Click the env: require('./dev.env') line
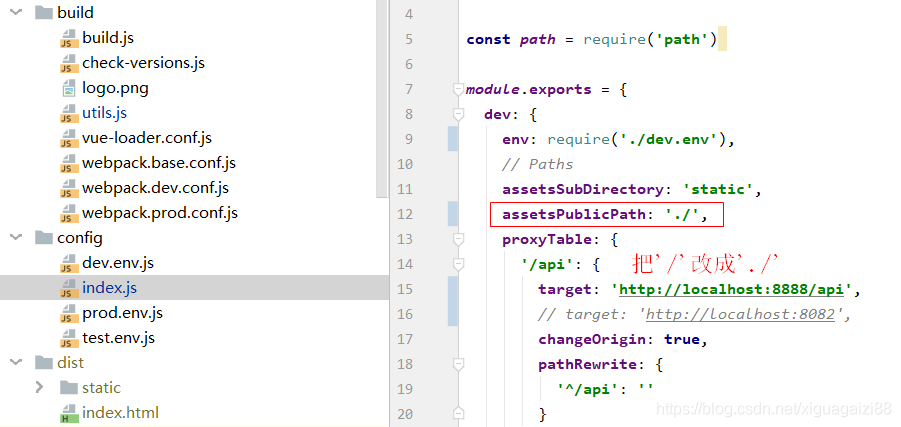The height and width of the screenshot is (427, 901). coord(619,140)
